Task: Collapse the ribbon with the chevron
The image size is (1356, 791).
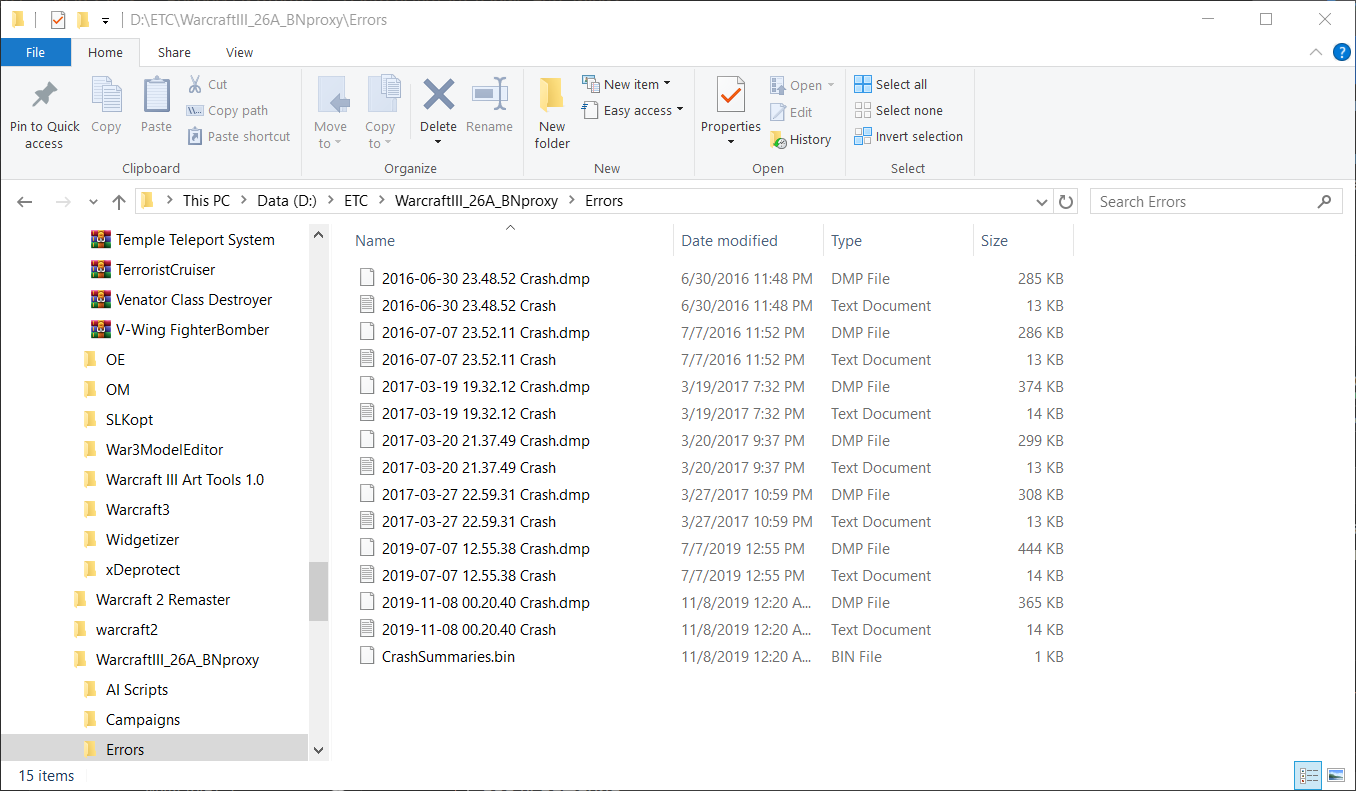Action: (1317, 53)
